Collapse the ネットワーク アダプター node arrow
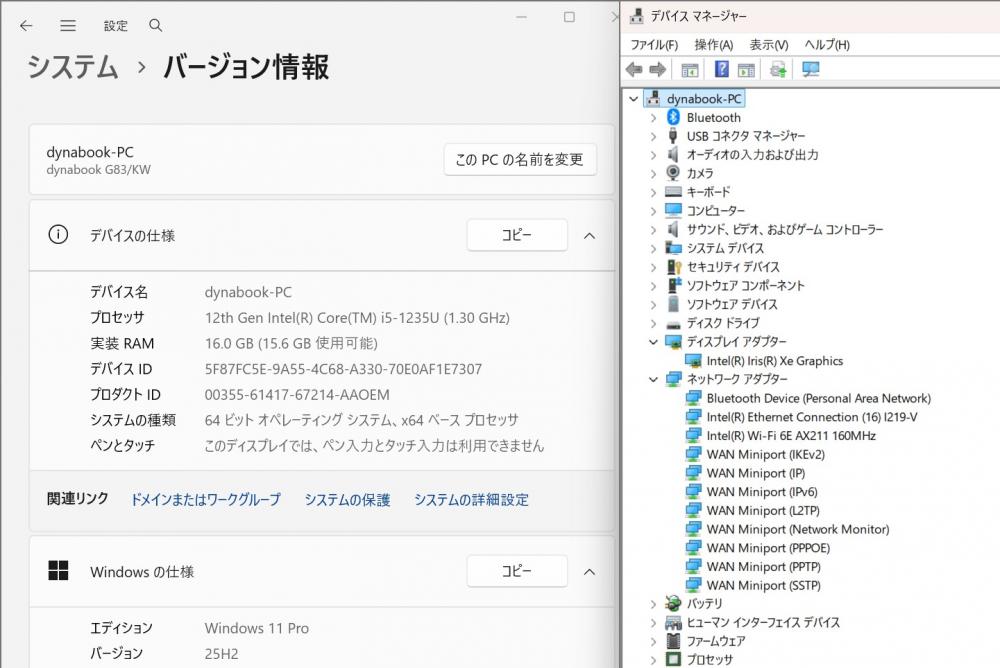Screen dimensions: 1000x668 (653, 379)
